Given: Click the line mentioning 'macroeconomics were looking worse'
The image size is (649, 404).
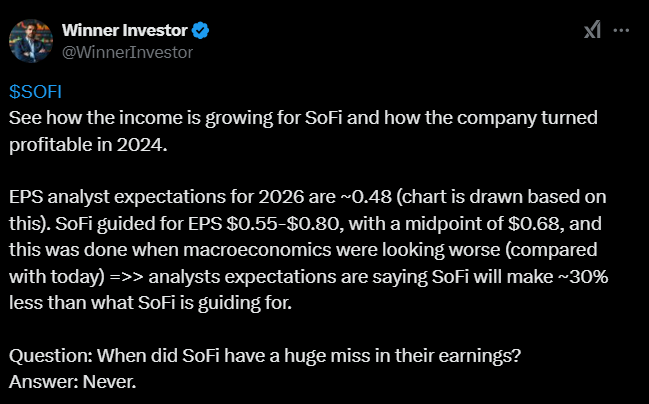Looking at the screenshot, I should pos(300,248).
